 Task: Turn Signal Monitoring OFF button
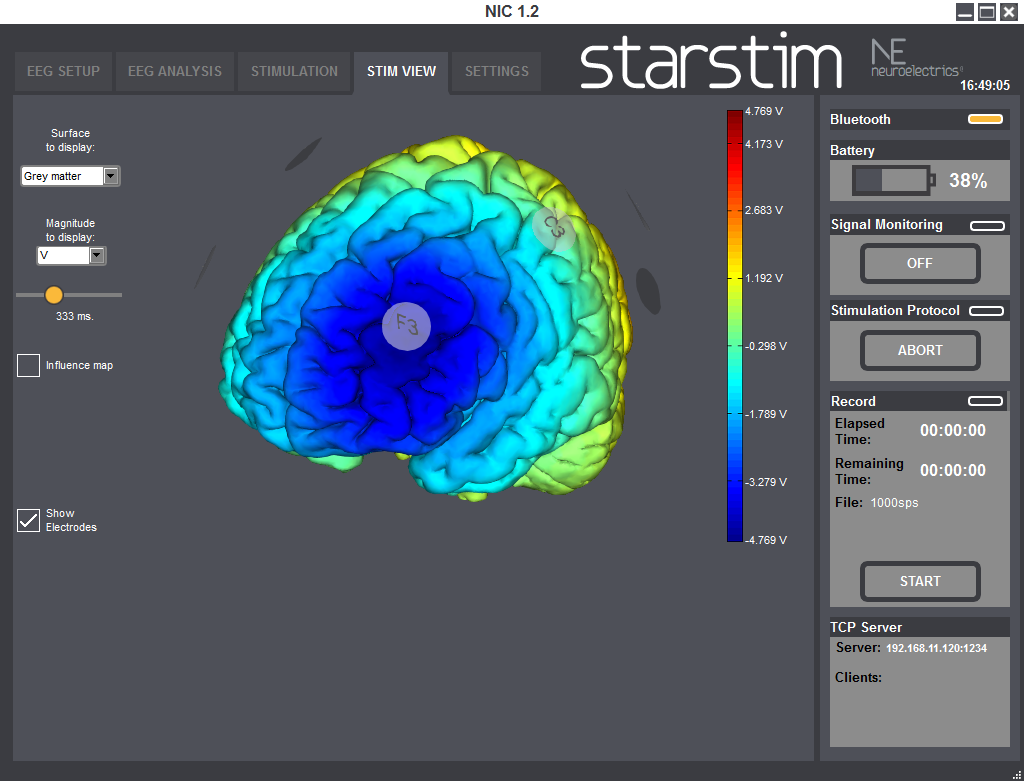point(920,263)
